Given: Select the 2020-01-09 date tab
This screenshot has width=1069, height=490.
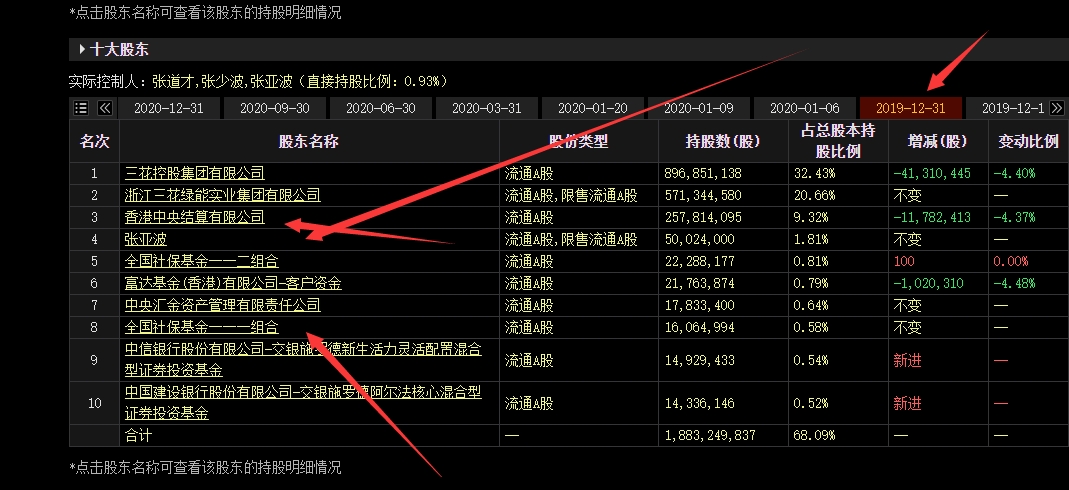Looking at the screenshot, I should point(699,108).
